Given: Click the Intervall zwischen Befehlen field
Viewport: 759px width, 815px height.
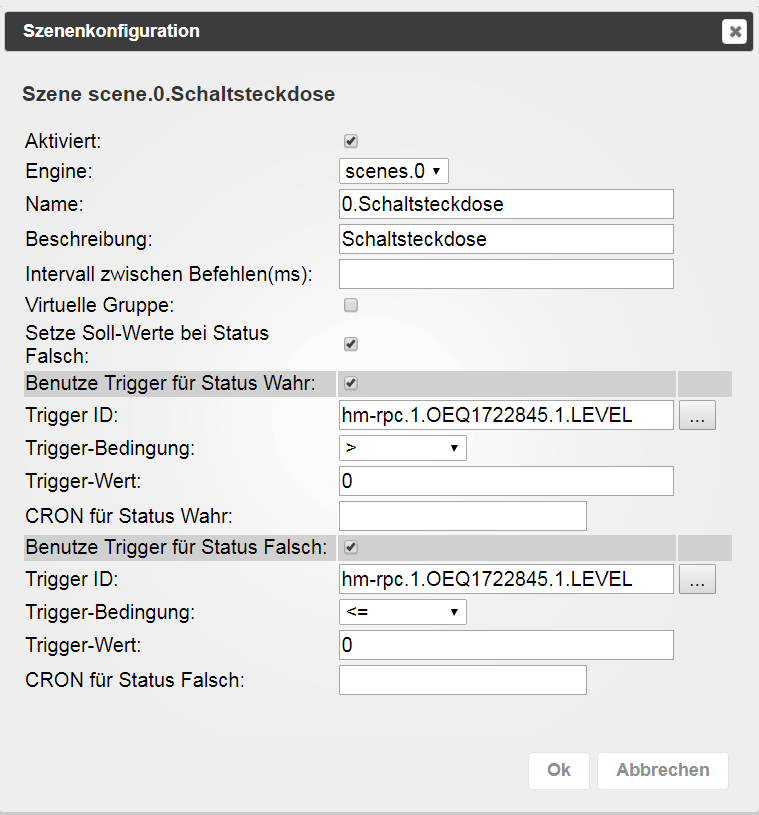Looking at the screenshot, I should pyautogui.click(x=506, y=274).
